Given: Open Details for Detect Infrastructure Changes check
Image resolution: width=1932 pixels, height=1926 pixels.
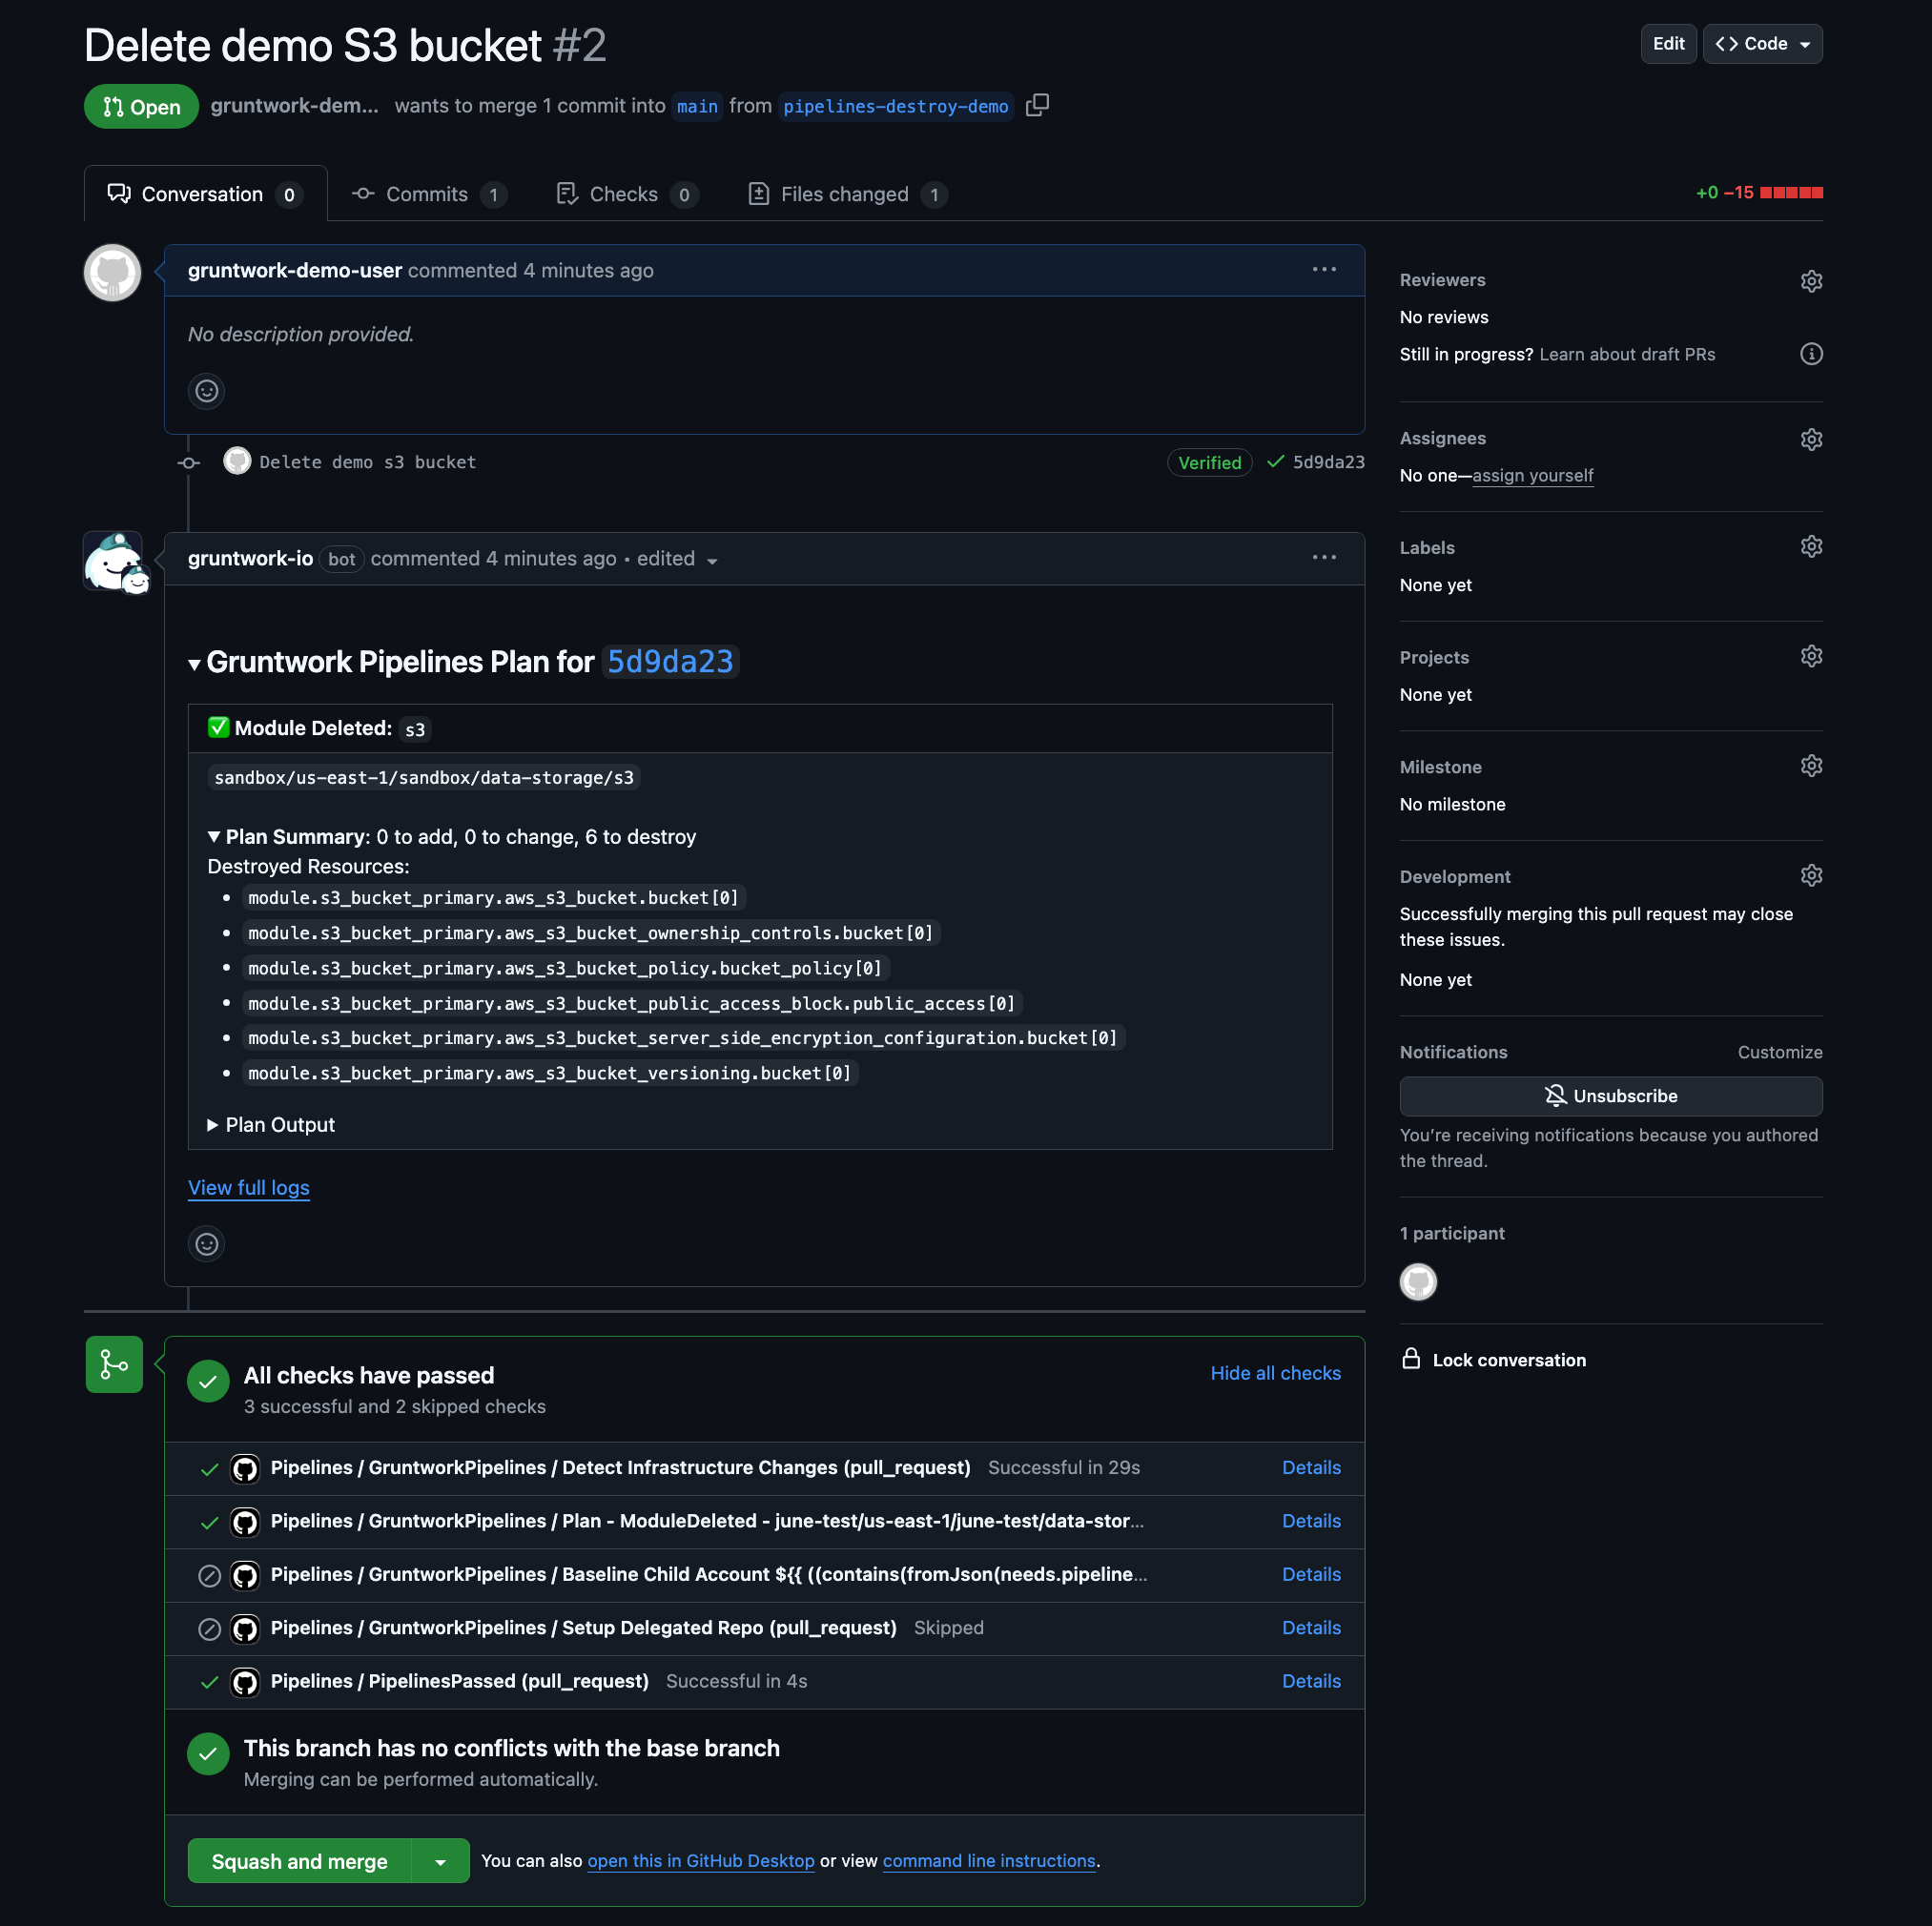Looking at the screenshot, I should coord(1311,1468).
